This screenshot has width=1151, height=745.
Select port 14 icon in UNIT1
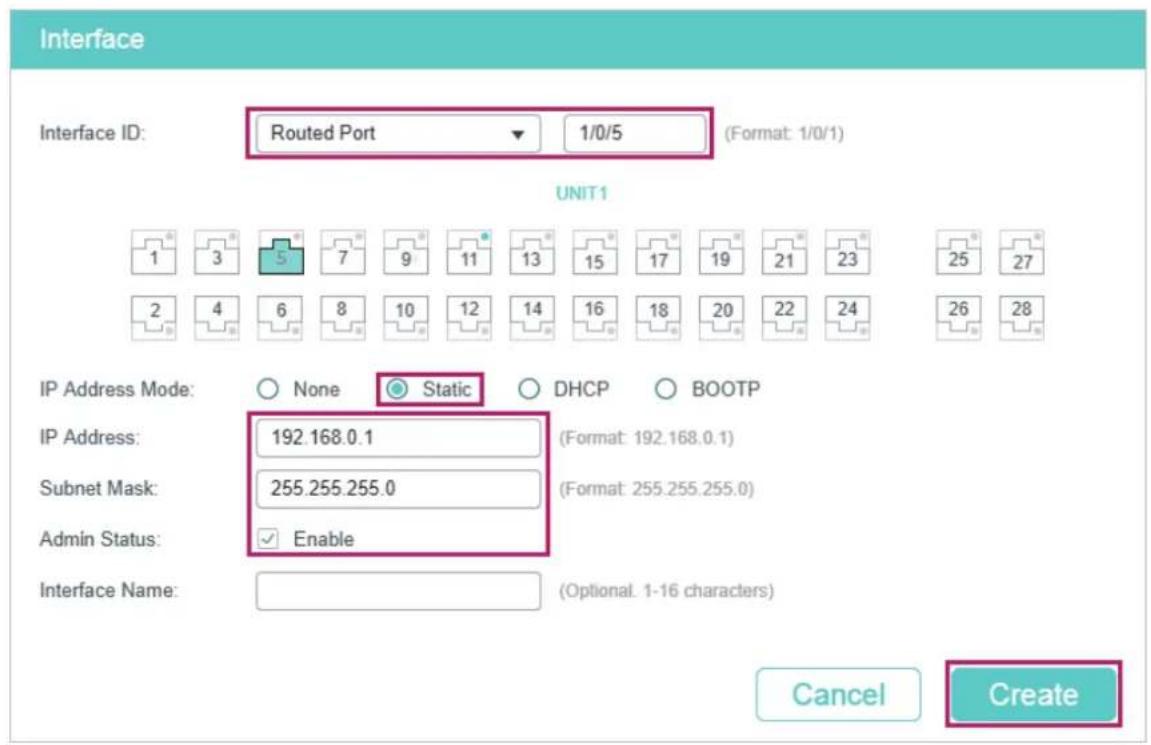click(532, 318)
